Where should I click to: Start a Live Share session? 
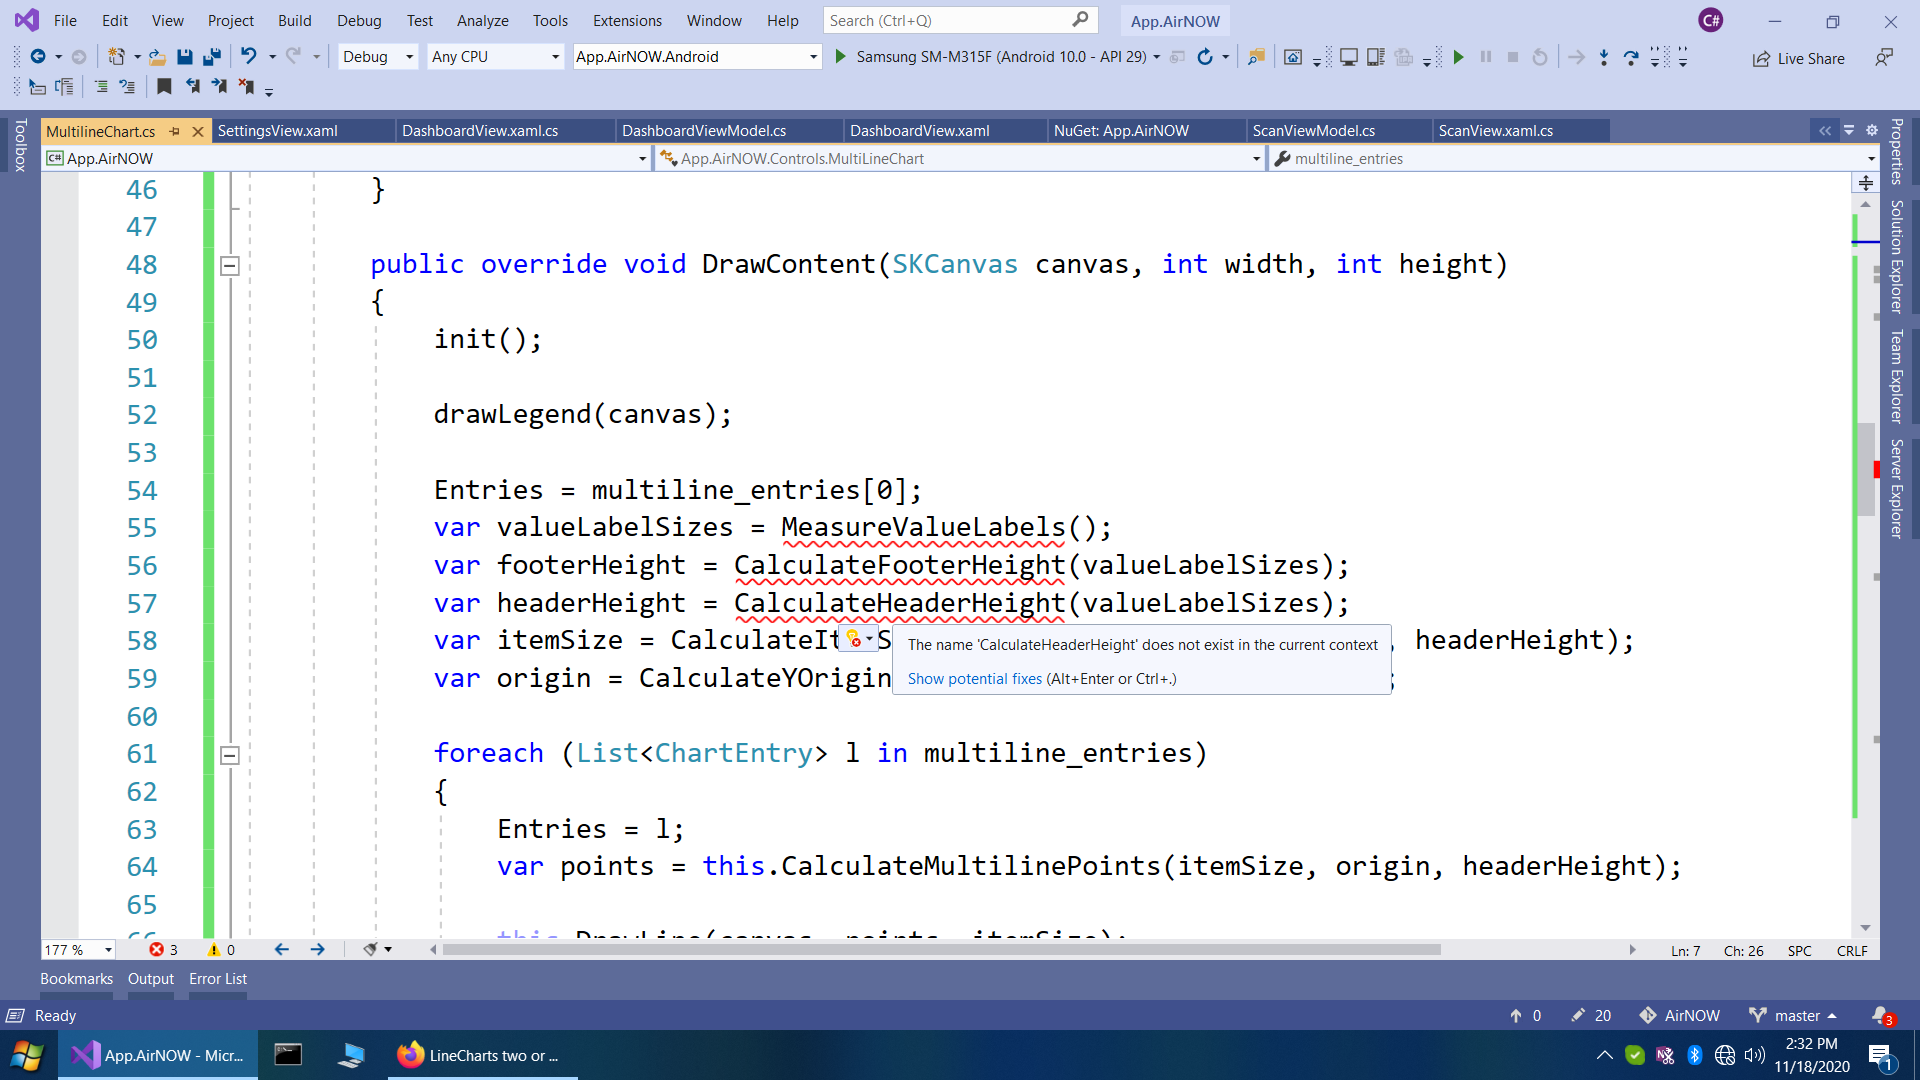point(1800,58)
